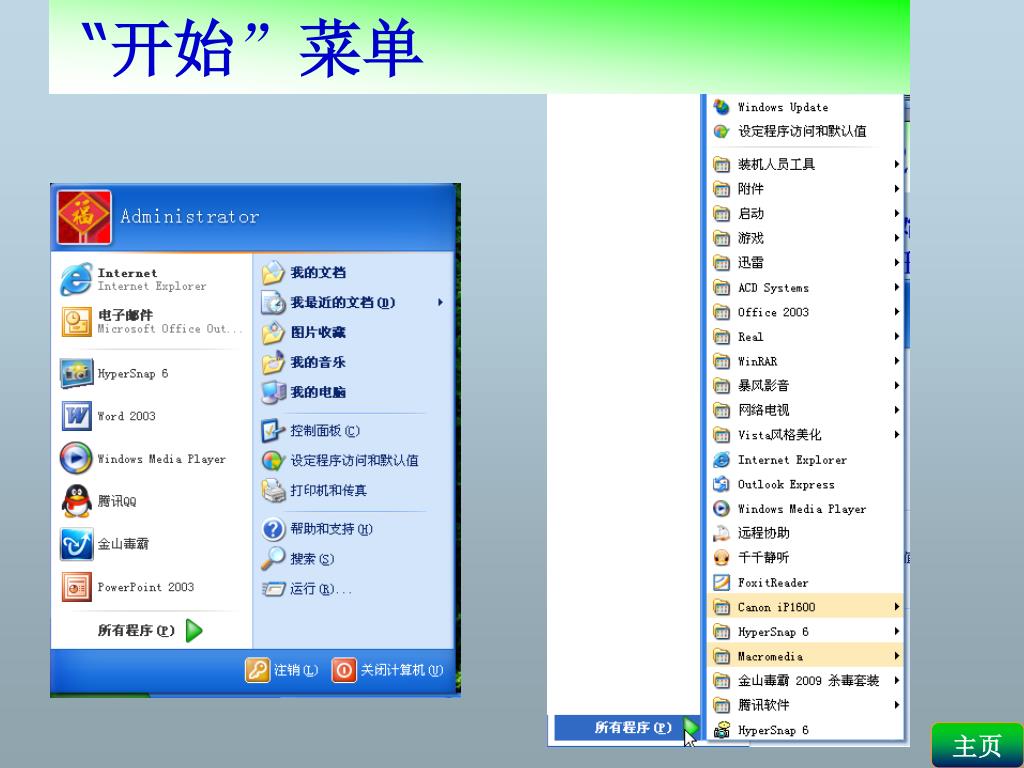Open the 腾讯QQ penguin icon

click(76, 502)
